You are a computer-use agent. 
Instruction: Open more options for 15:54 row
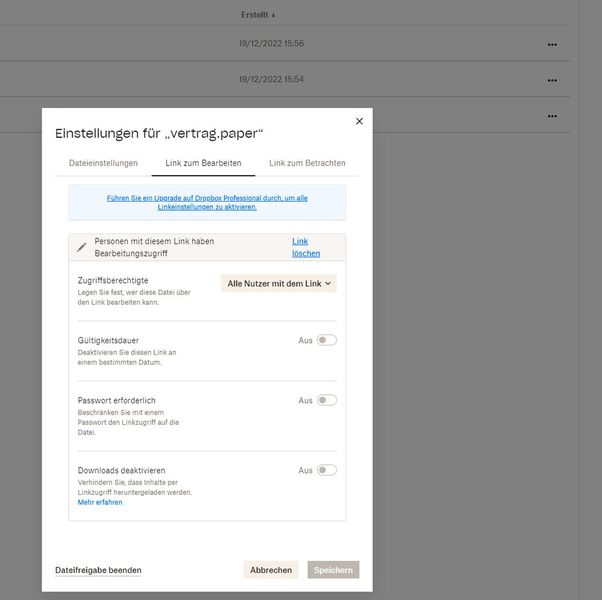[552, 80]
